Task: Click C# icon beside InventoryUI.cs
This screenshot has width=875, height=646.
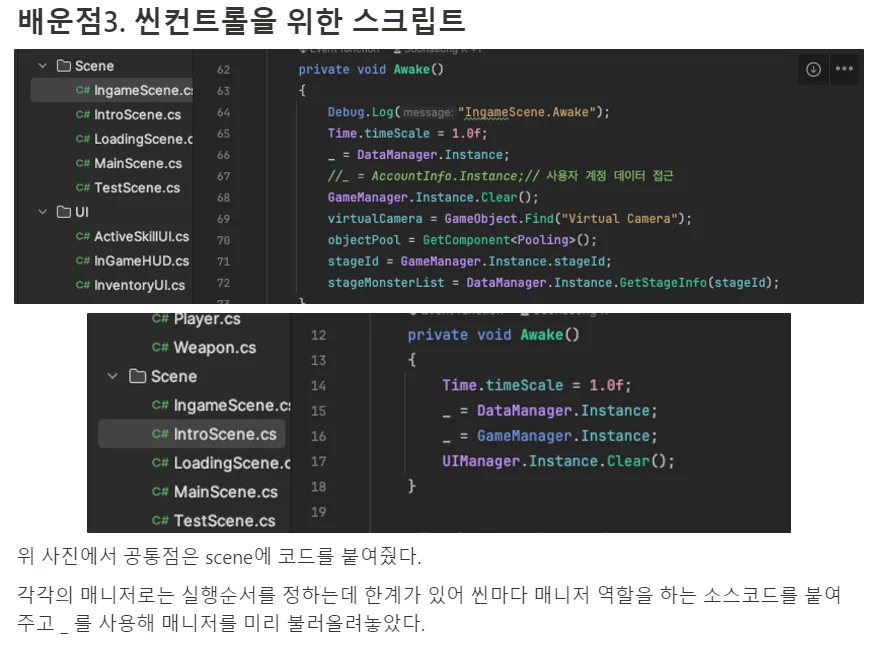Action: [x=83, y=286]
